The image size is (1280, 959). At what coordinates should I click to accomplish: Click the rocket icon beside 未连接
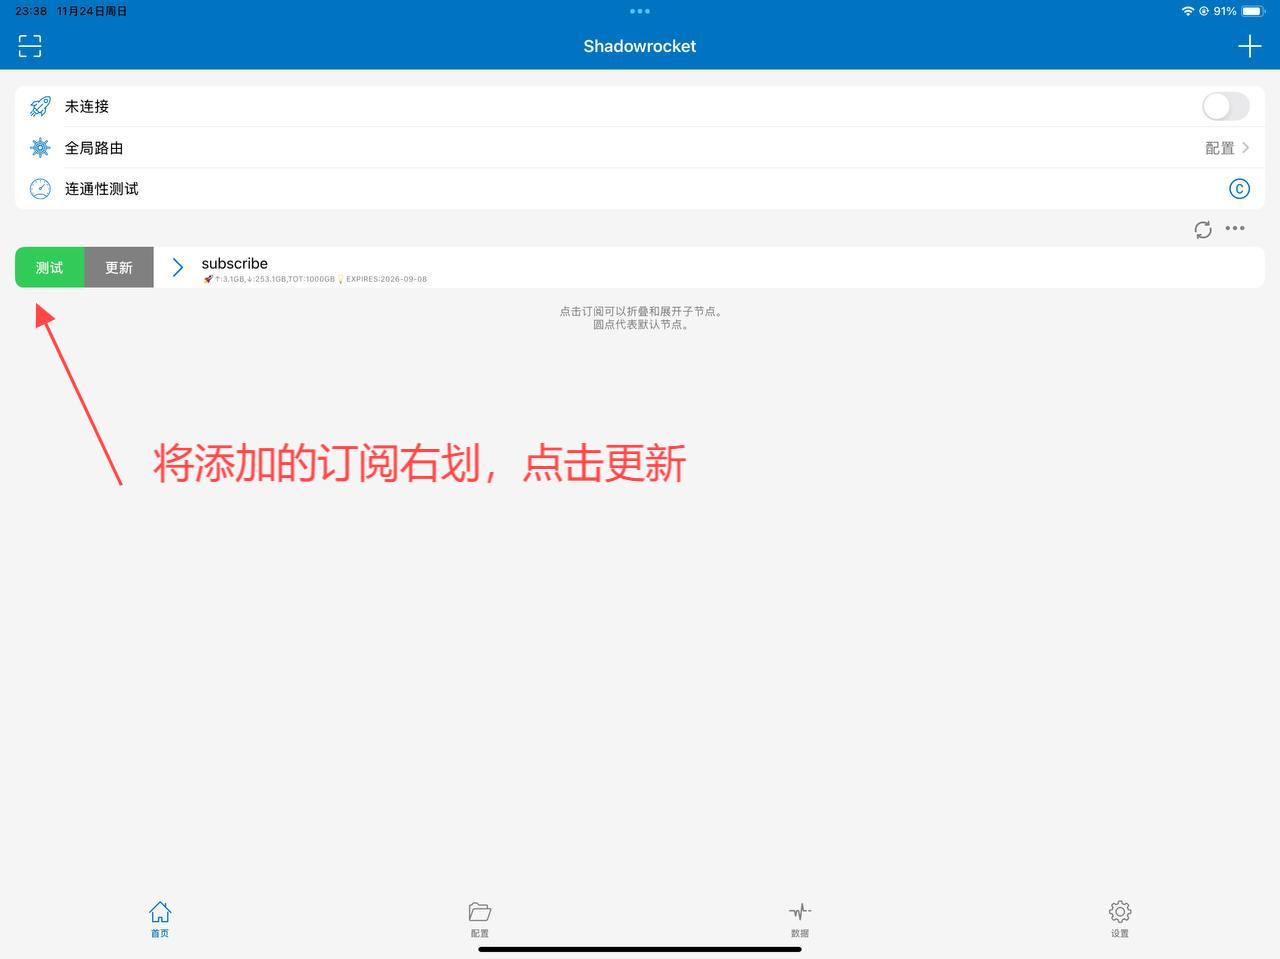pyautogui.click(x=40, y=106)
